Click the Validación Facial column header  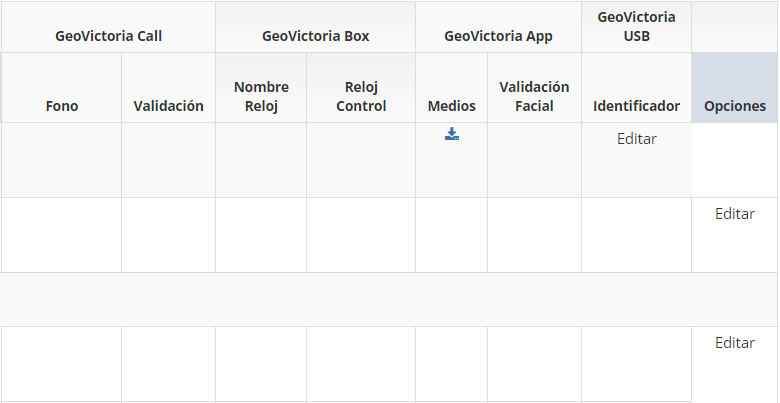click(534, 96)
